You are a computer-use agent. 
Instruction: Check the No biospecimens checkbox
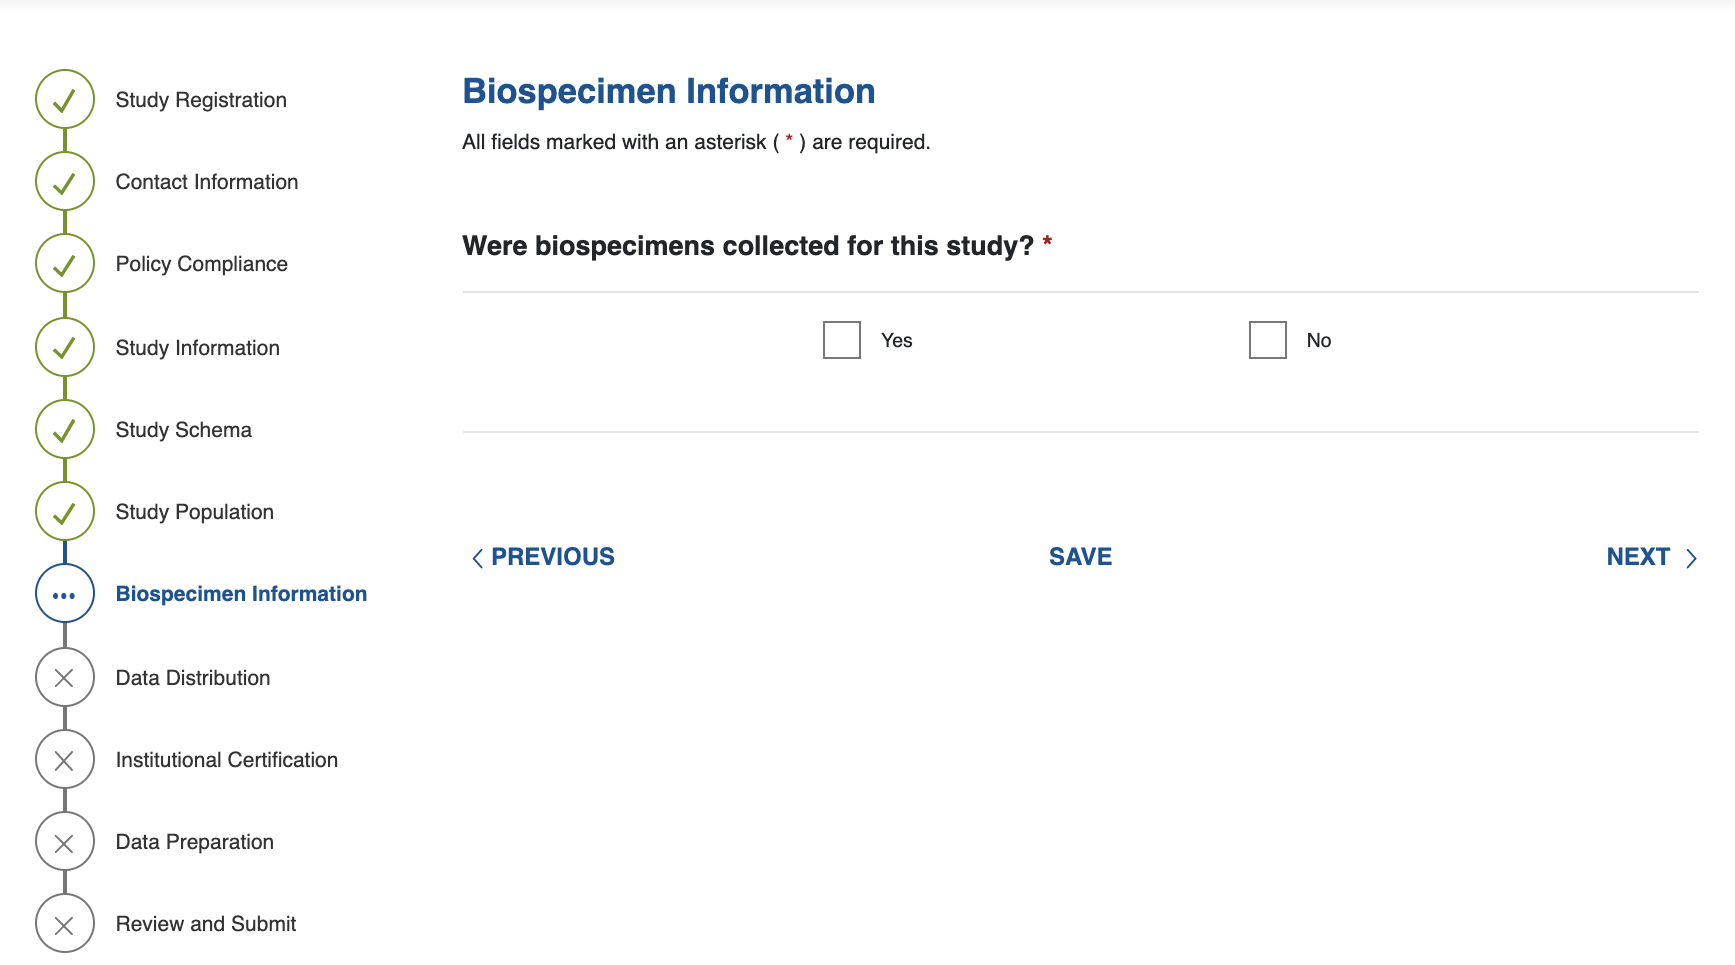click(1267, 340)
